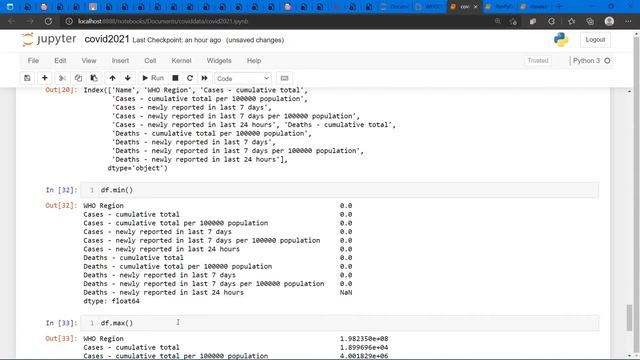This screenshot has width=640, height=360.
Task: Click 'dtype: float64' in df.min output
Action: 111,301
